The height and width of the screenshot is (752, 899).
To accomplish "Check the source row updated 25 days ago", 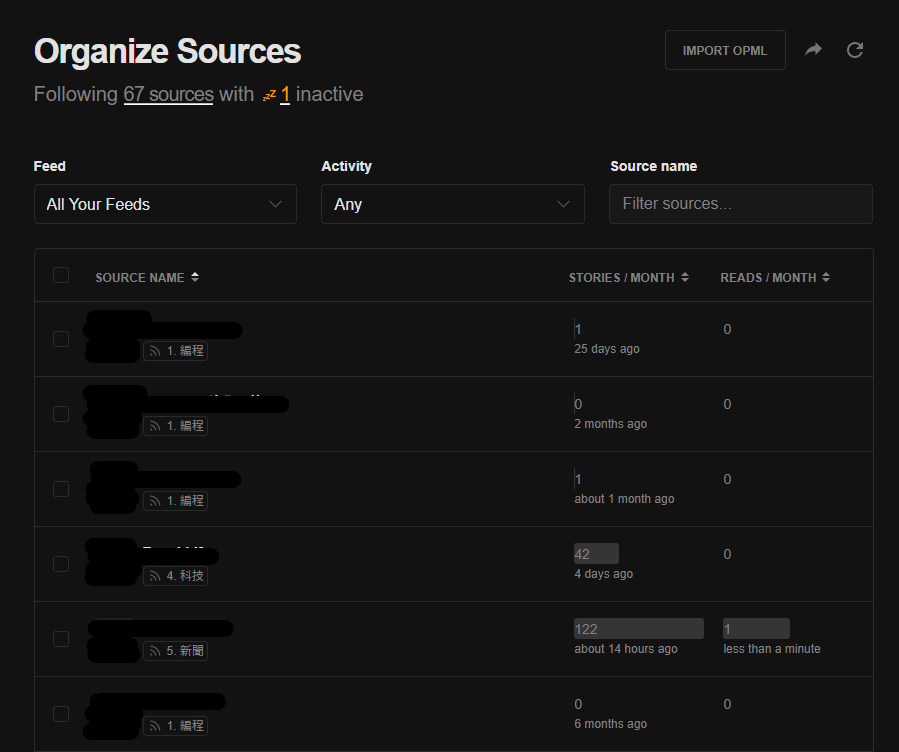I will click(x=61, y=339).
